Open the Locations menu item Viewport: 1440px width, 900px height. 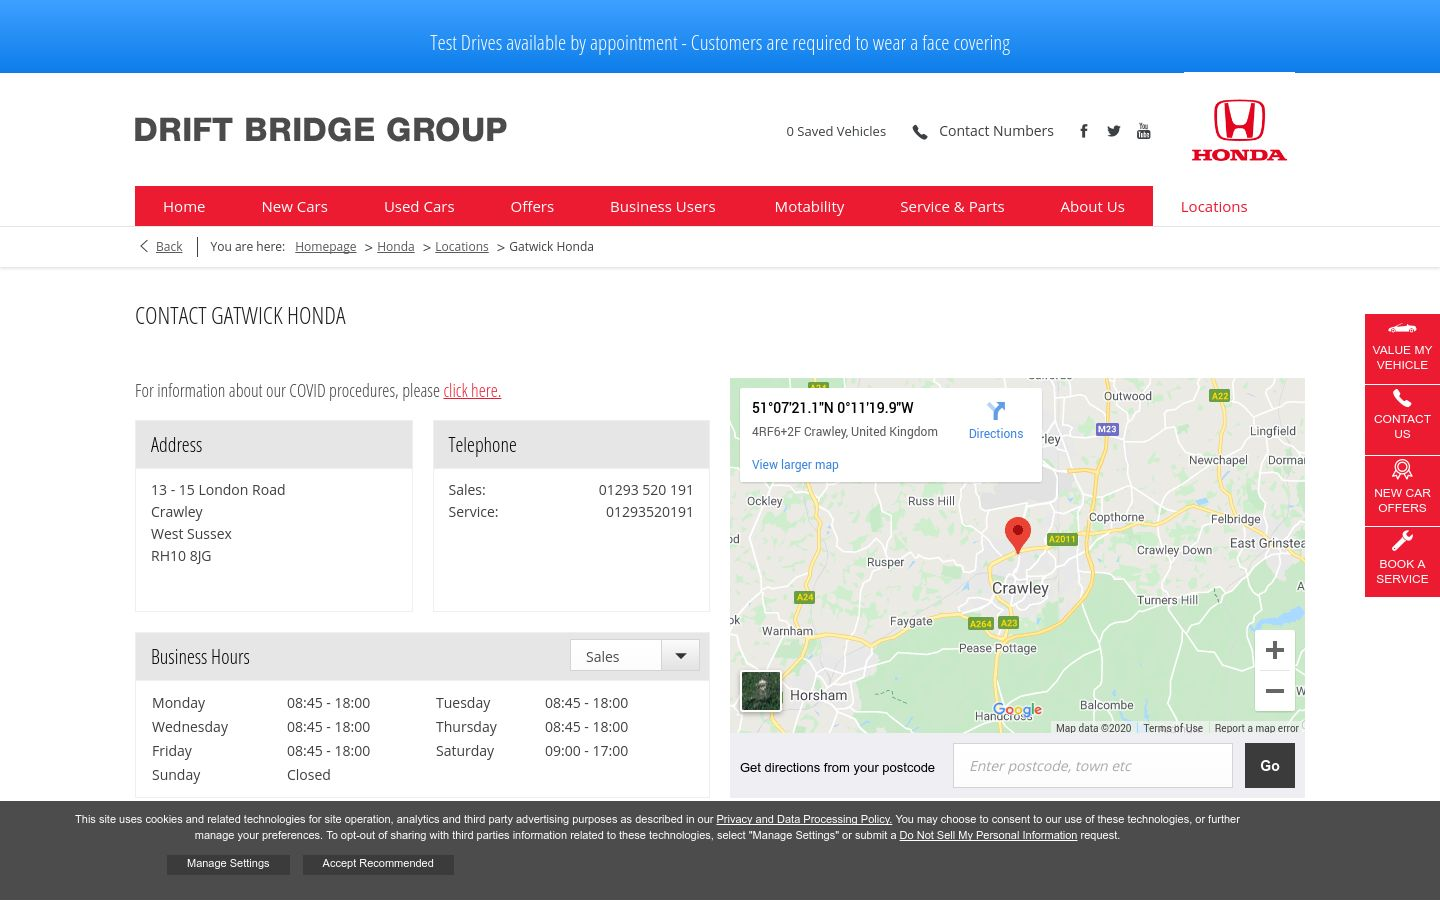point(1214,206)
